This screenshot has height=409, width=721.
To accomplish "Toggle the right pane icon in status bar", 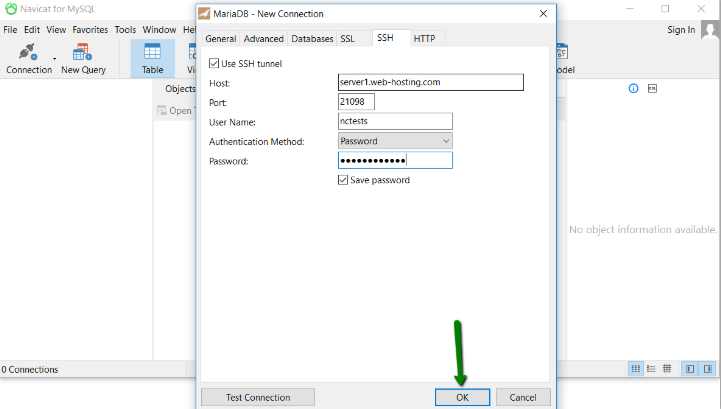I will point(708,369).
